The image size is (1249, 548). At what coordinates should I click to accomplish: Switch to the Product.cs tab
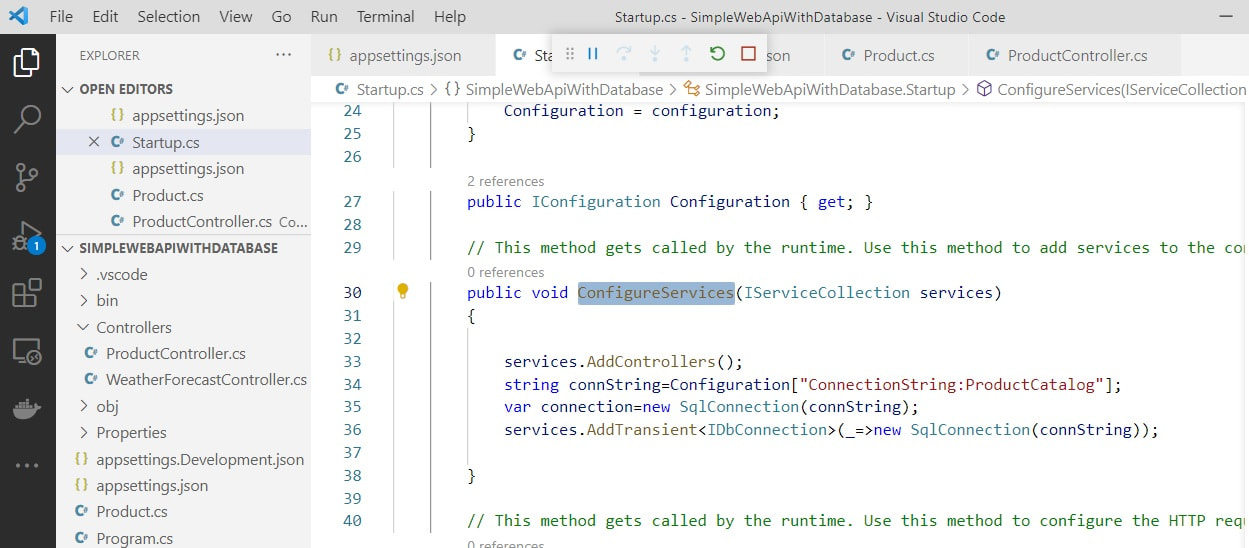[896, 55]
